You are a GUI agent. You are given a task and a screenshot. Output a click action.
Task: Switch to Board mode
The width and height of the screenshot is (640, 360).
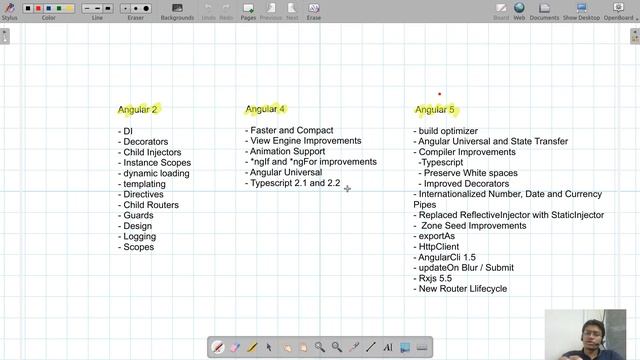pyautogui.click(x=501, y=11)
